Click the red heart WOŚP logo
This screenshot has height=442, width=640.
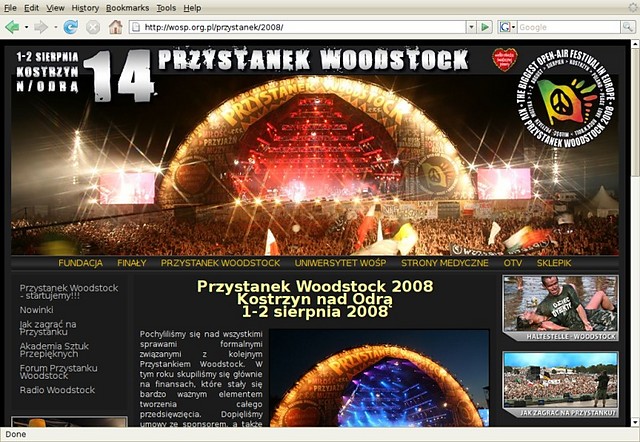tap(504, 60)
